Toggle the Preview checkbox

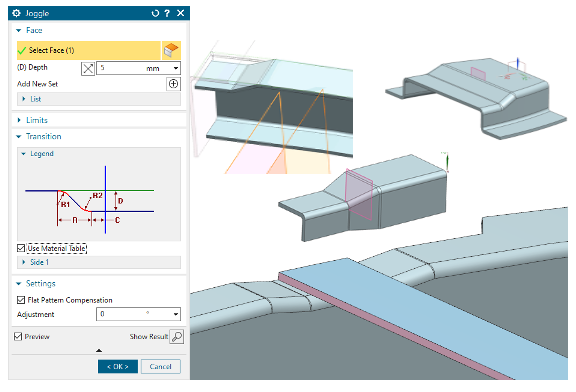[x=18, y=337]
